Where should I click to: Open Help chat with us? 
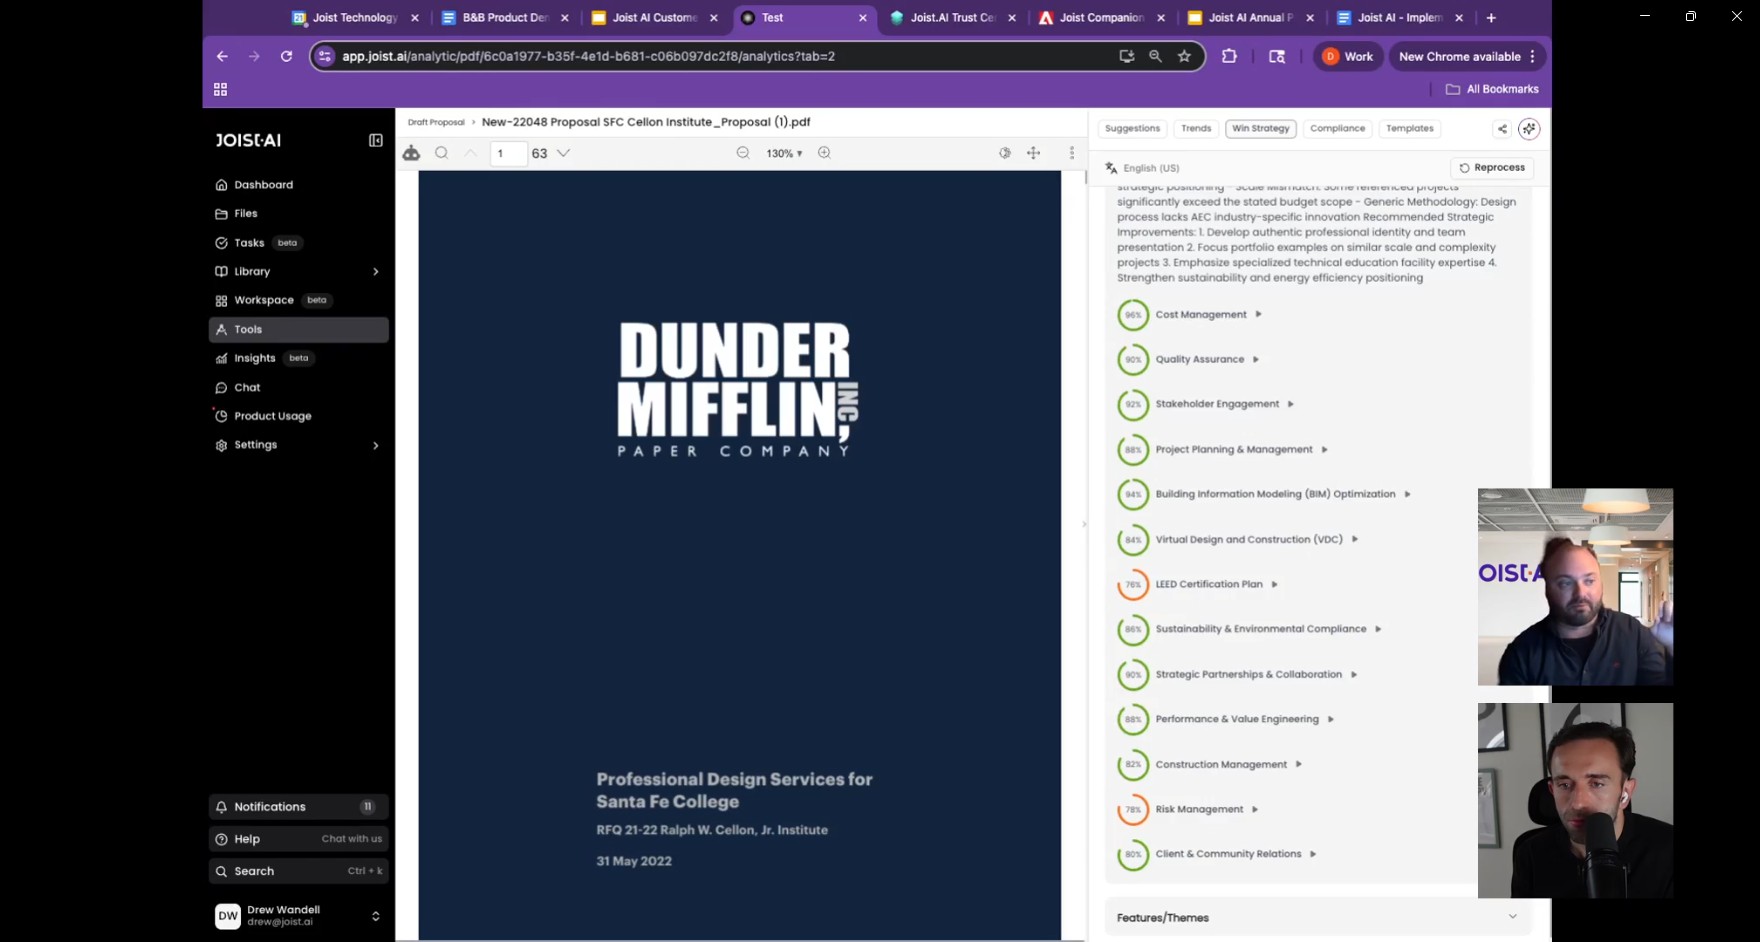point(298,839)
